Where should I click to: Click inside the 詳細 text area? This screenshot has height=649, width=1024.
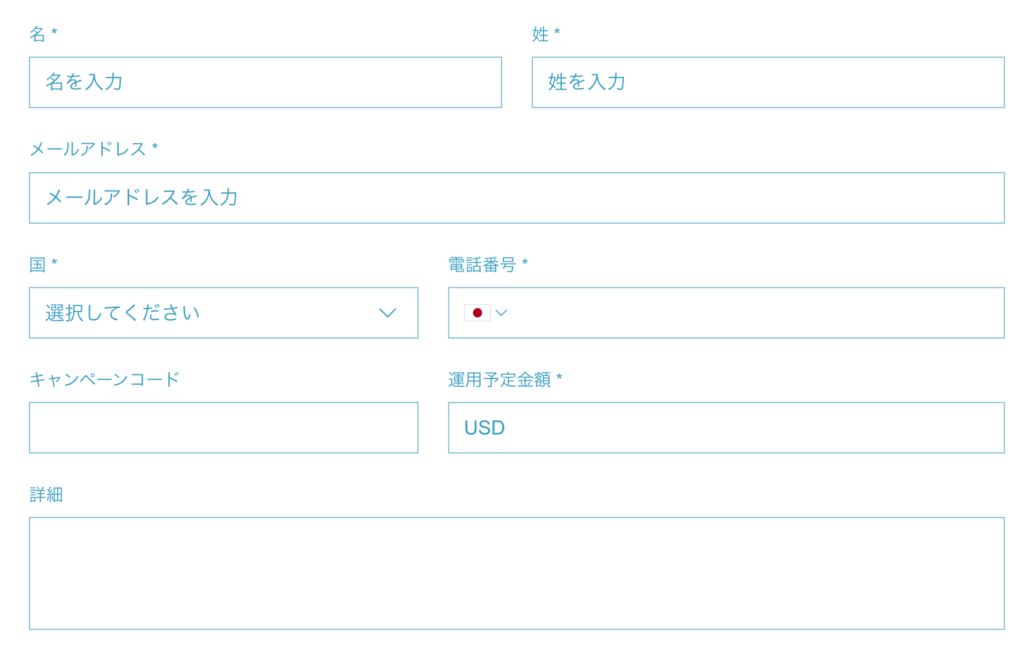click(x=517, y=573)
